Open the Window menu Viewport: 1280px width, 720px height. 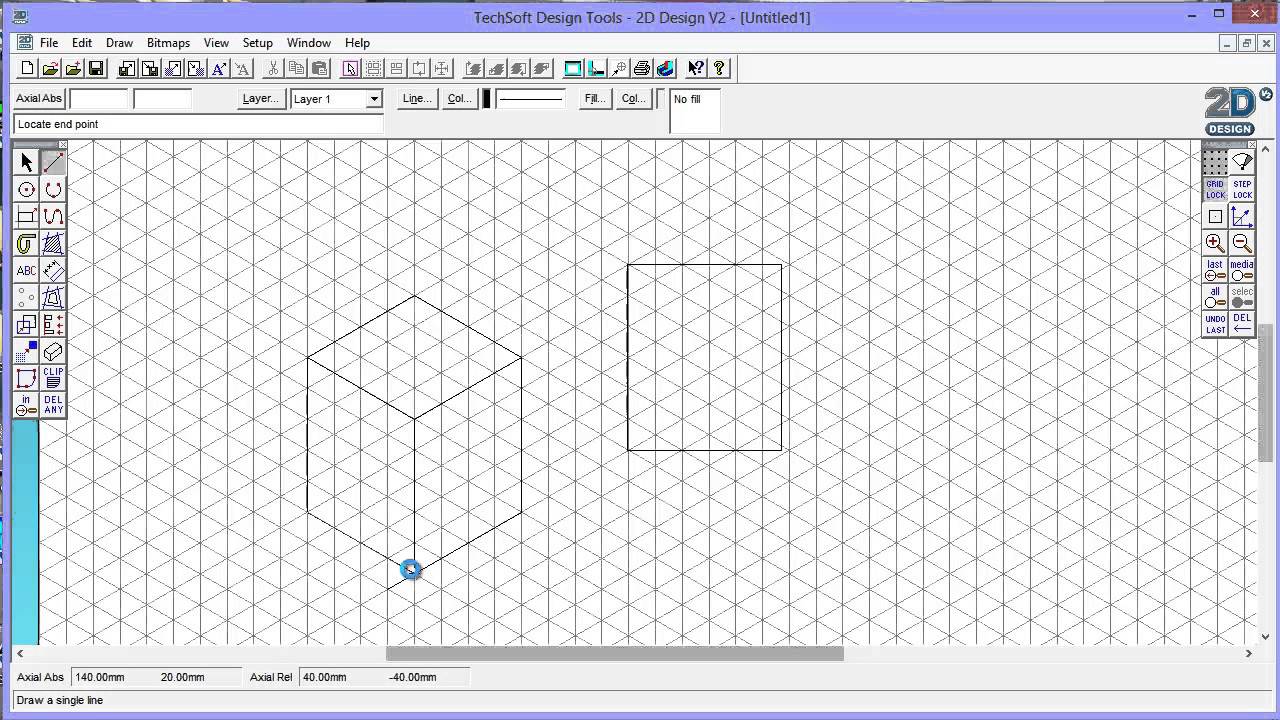click(309, 43)
